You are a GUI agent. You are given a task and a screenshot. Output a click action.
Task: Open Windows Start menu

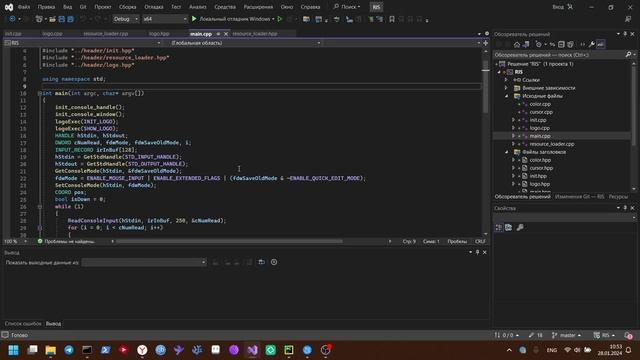point(13,350)
